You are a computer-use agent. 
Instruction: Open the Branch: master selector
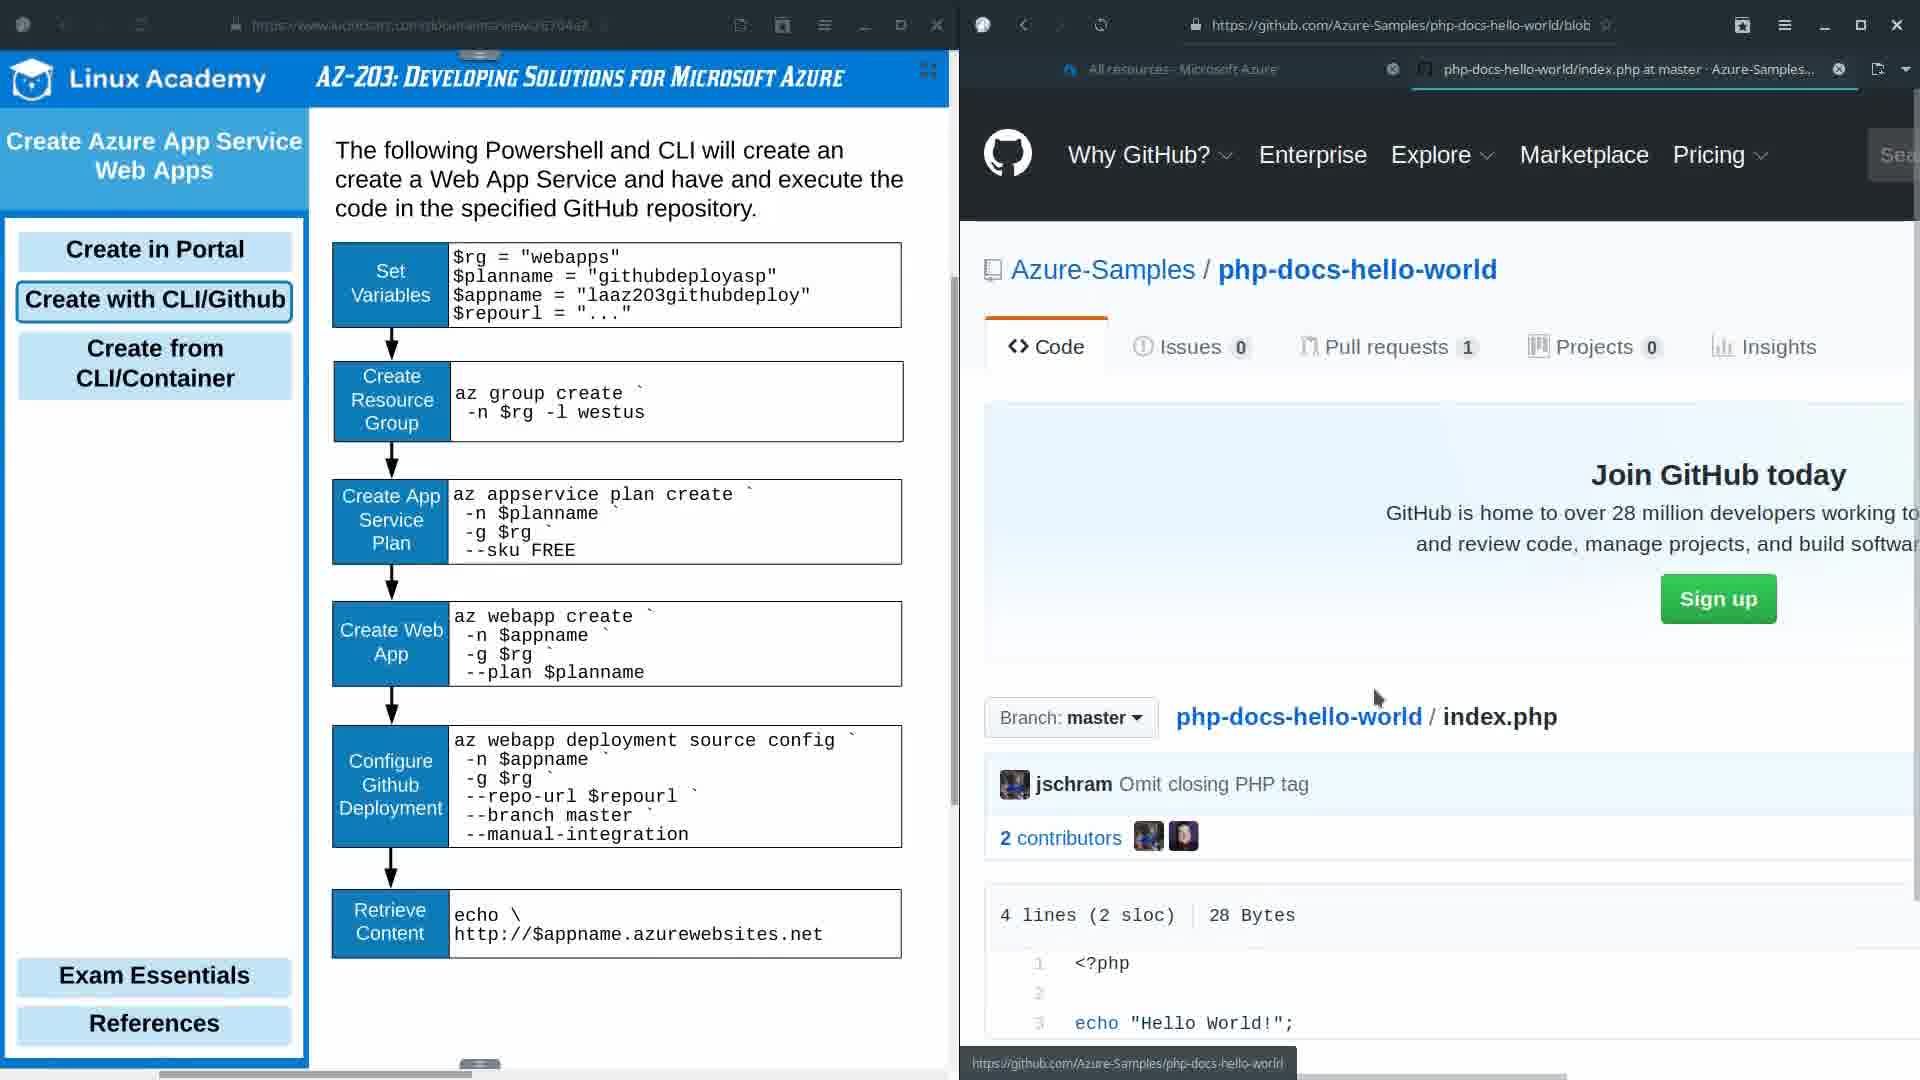point(1070,718)
